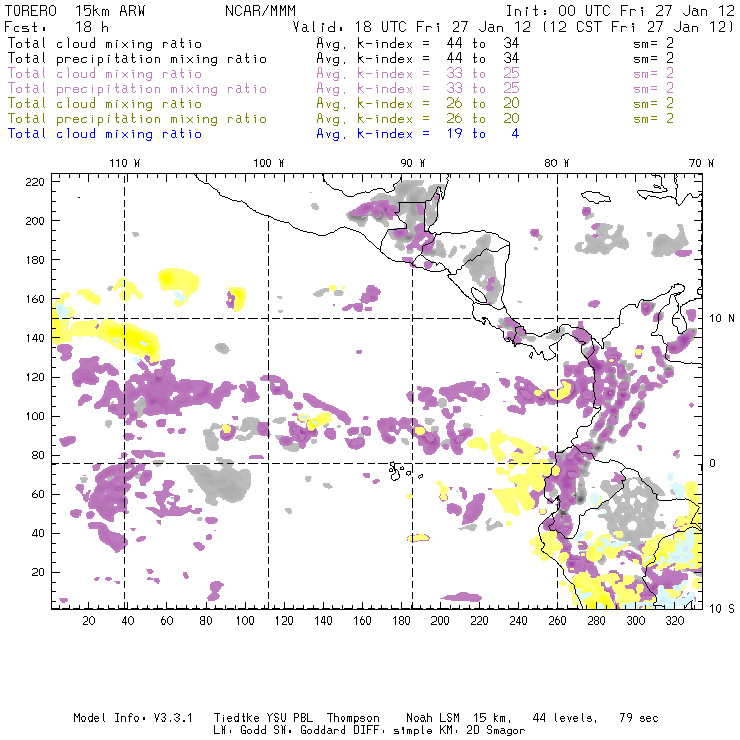Click vertical axis tick label "80"

[x=38, y=455]
